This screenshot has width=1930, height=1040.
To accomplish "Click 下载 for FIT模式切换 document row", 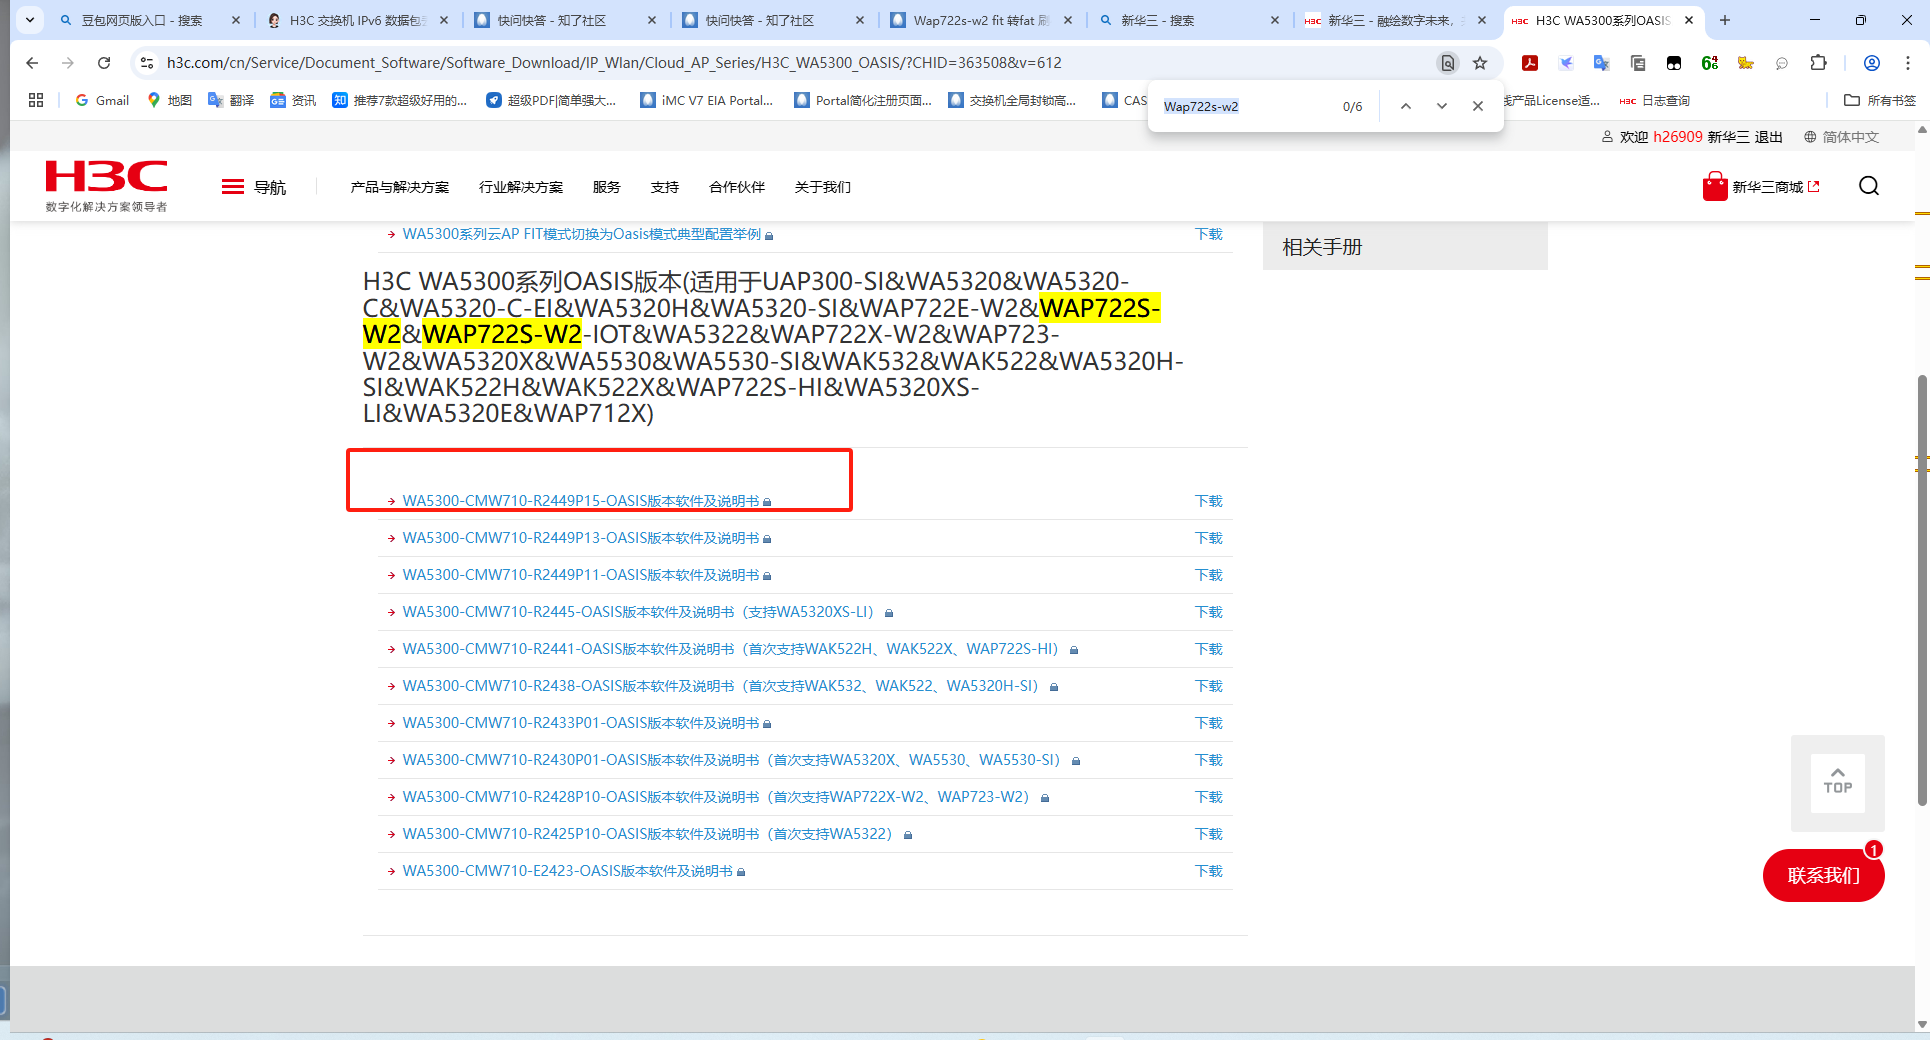I will tap(1209, 234).
